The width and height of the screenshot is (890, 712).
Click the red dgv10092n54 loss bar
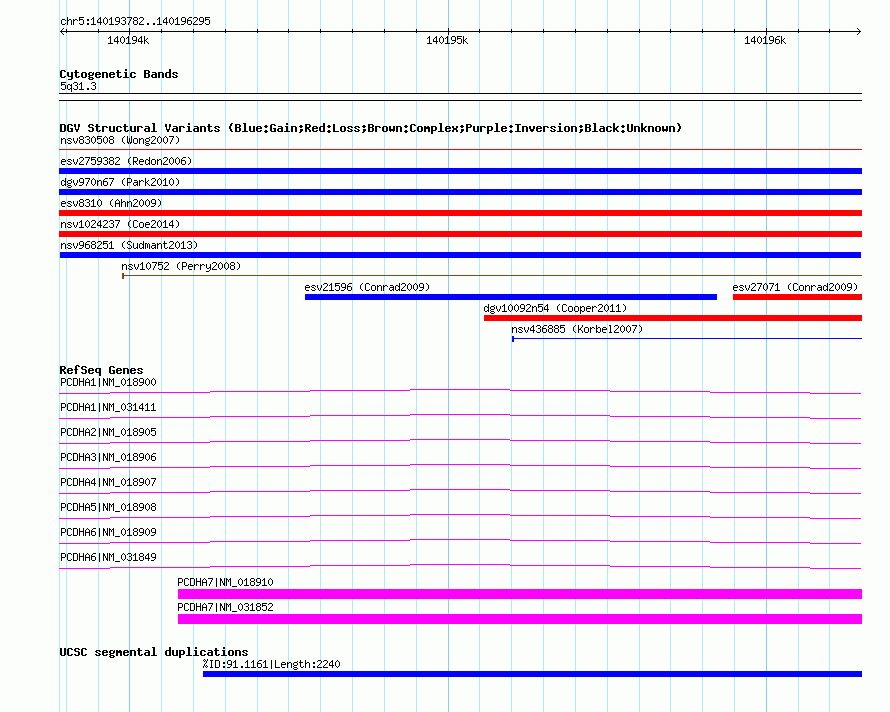point(673,318)
